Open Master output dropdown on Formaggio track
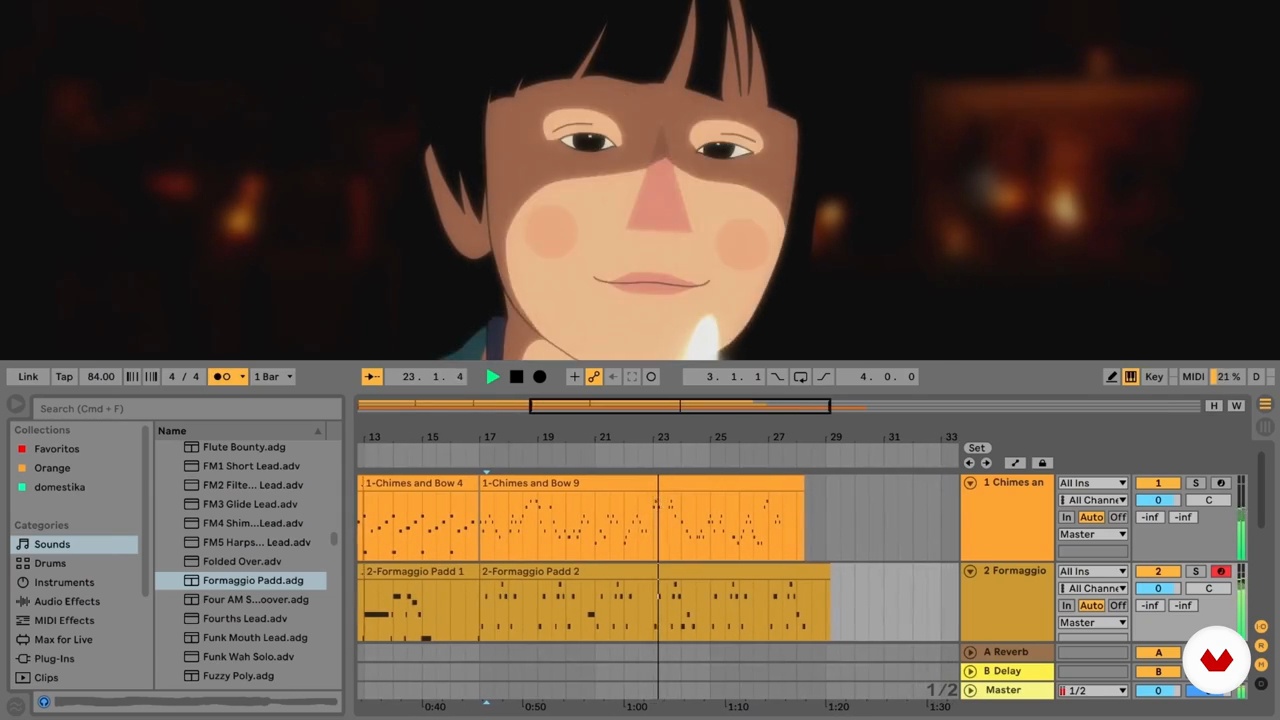1280x720 pixels. tap(1093, 622)
